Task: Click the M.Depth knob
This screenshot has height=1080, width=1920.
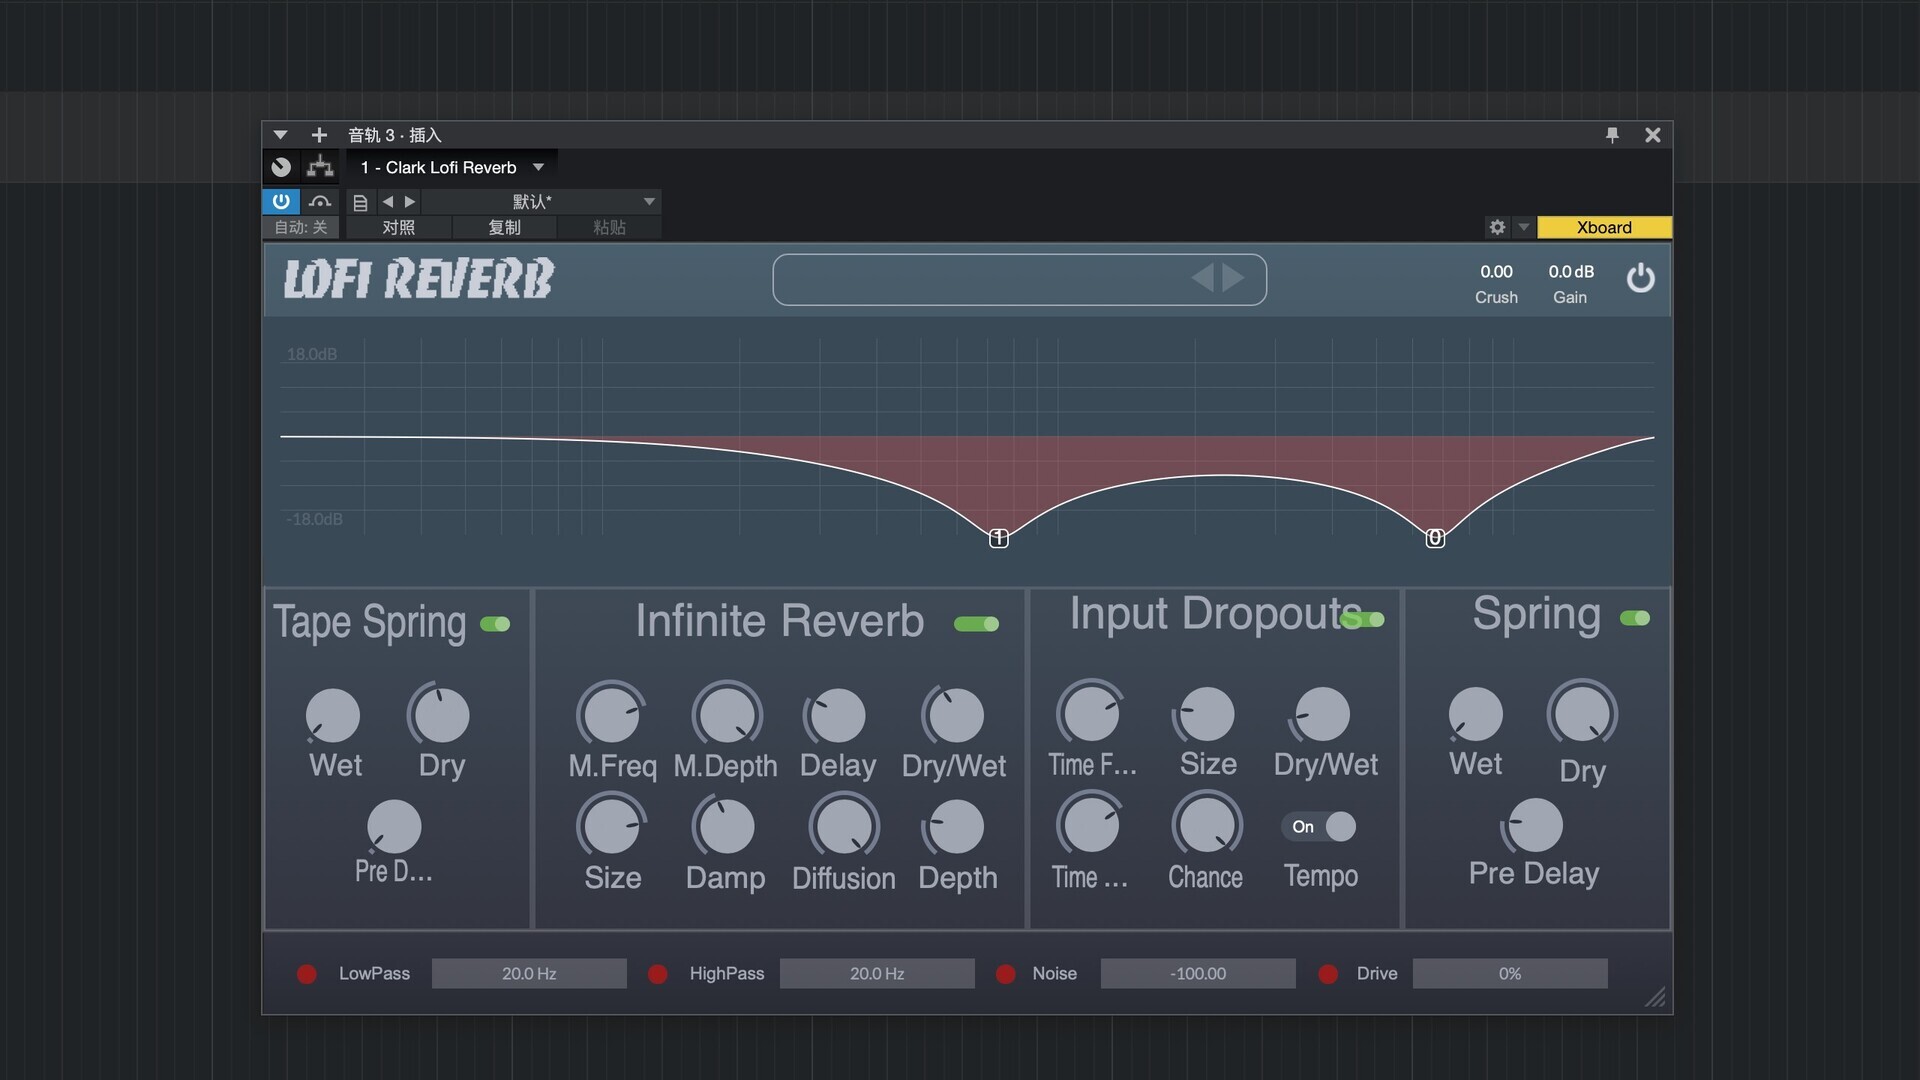Action: point(727,716)
